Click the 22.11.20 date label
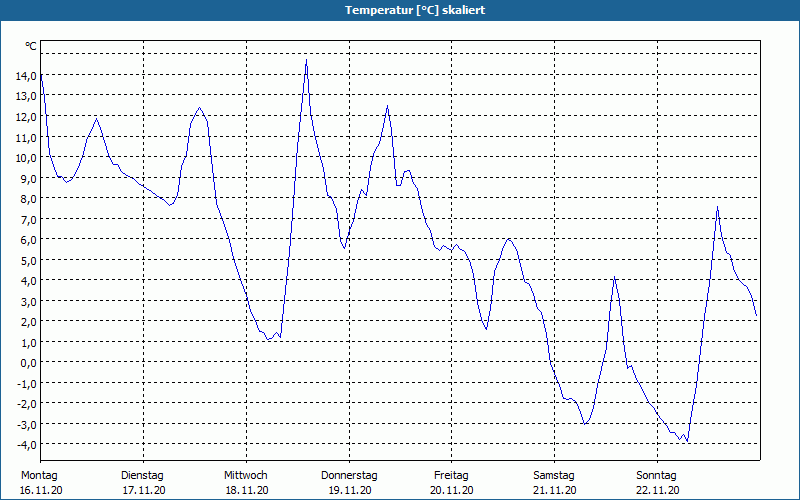Screen dimensions: 800x500 coord(658,491)
